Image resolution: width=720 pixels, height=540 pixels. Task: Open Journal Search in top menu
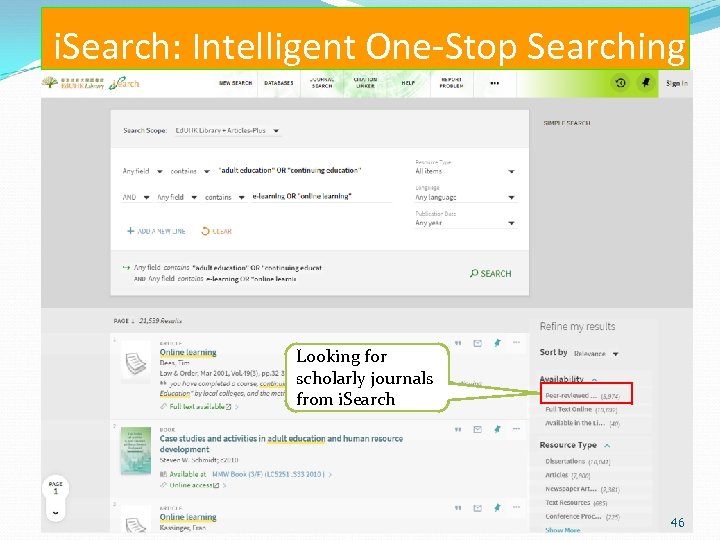tap(322, 83)
